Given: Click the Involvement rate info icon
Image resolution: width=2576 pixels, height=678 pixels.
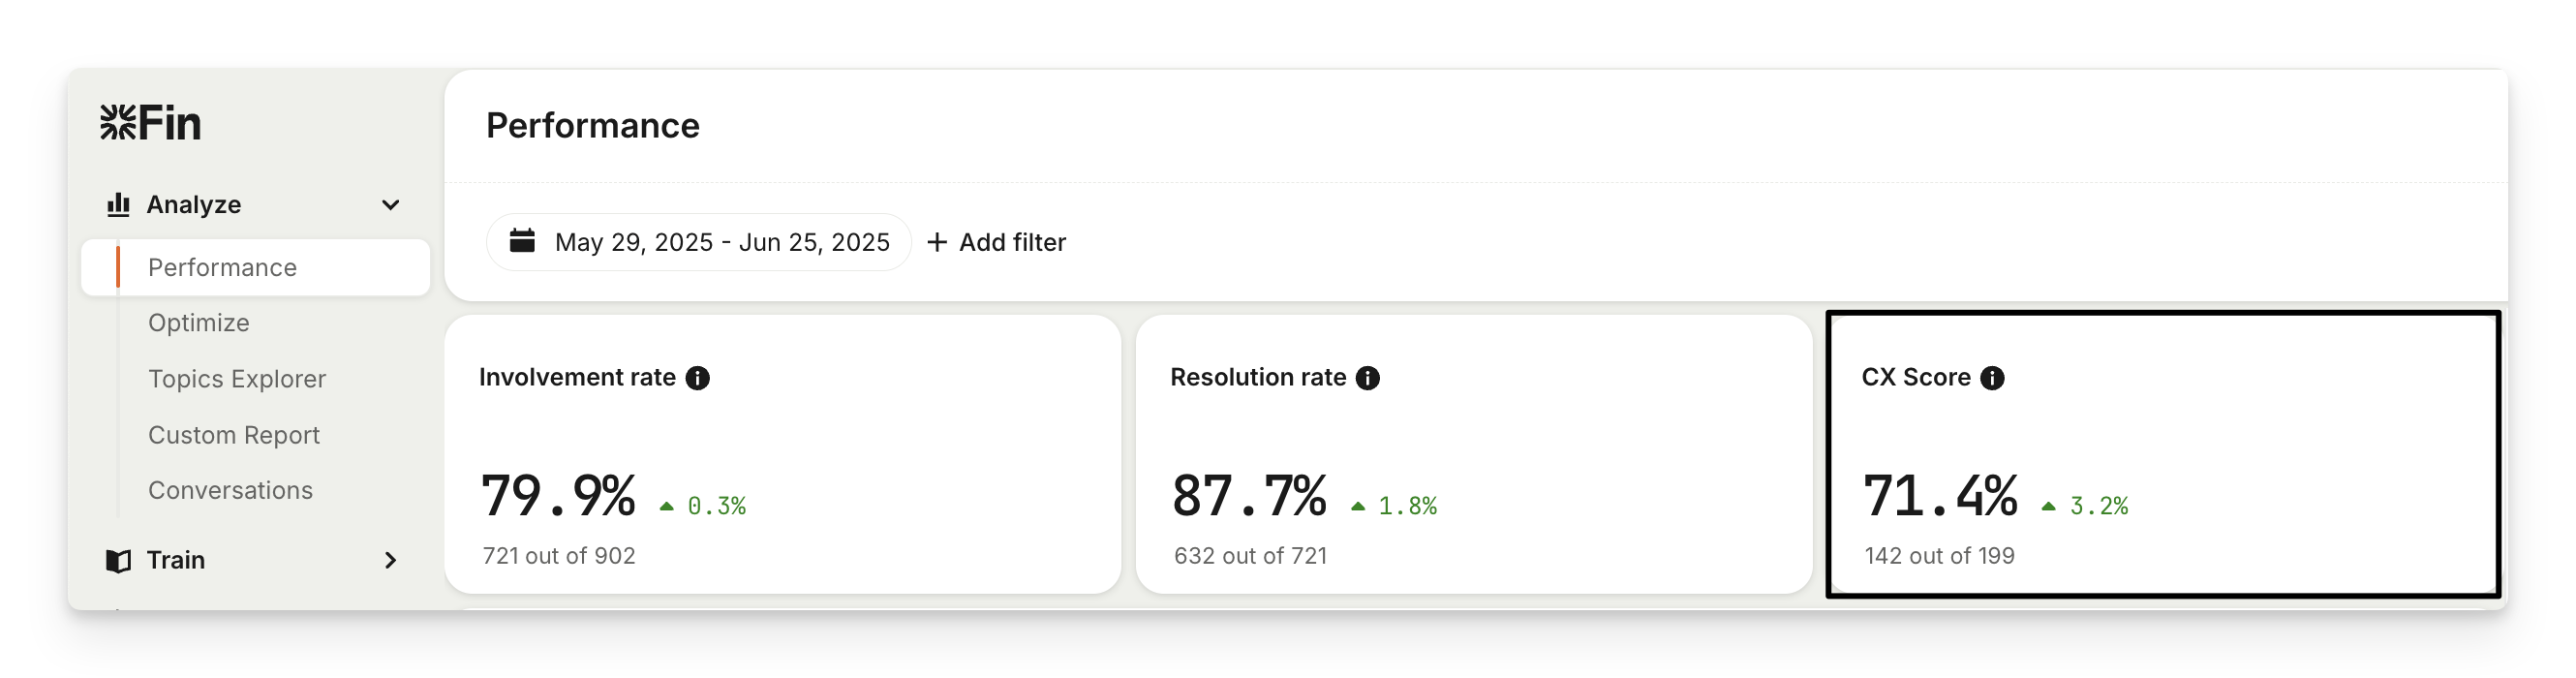Looking at the screenshot, I should click(x=698, y=378).
